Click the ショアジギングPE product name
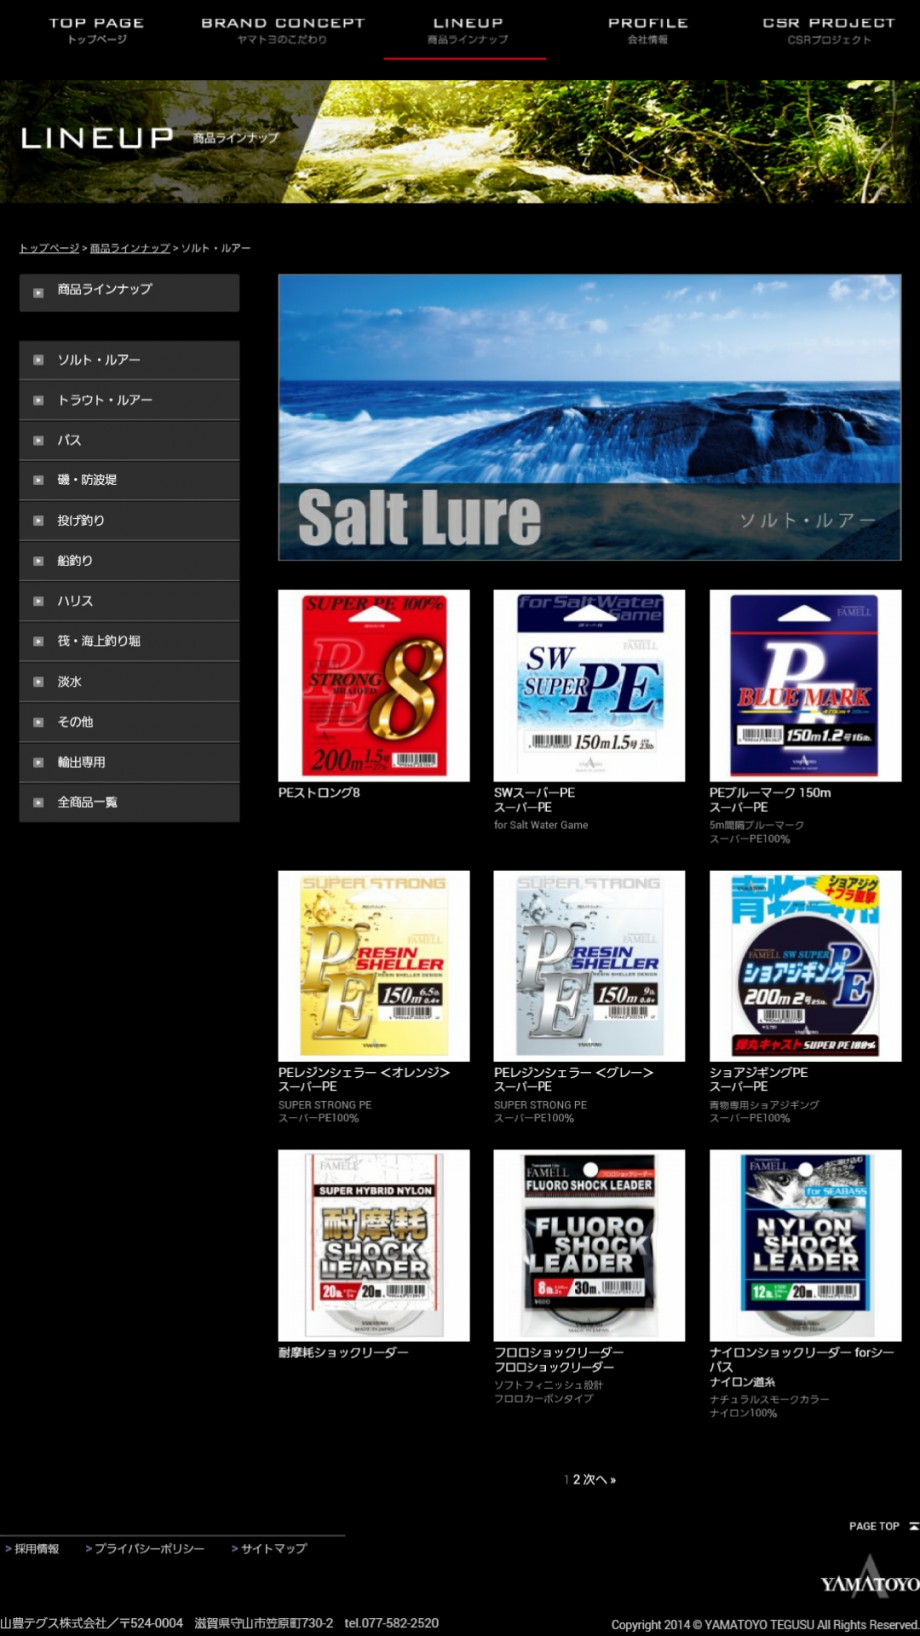The height and width of the screenshot is (1636, 920). [759, 1072]
